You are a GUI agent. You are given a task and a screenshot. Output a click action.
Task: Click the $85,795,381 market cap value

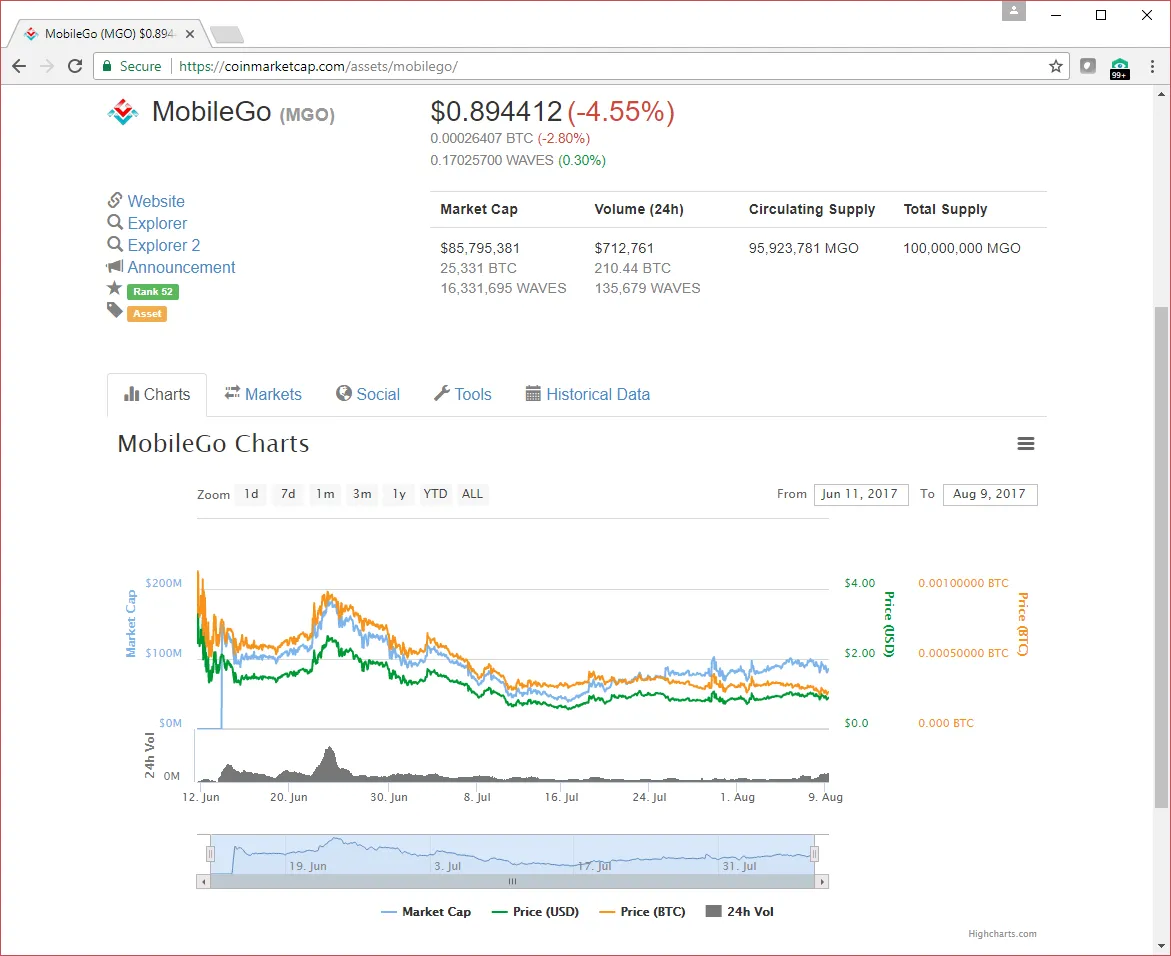coord(479,248)
